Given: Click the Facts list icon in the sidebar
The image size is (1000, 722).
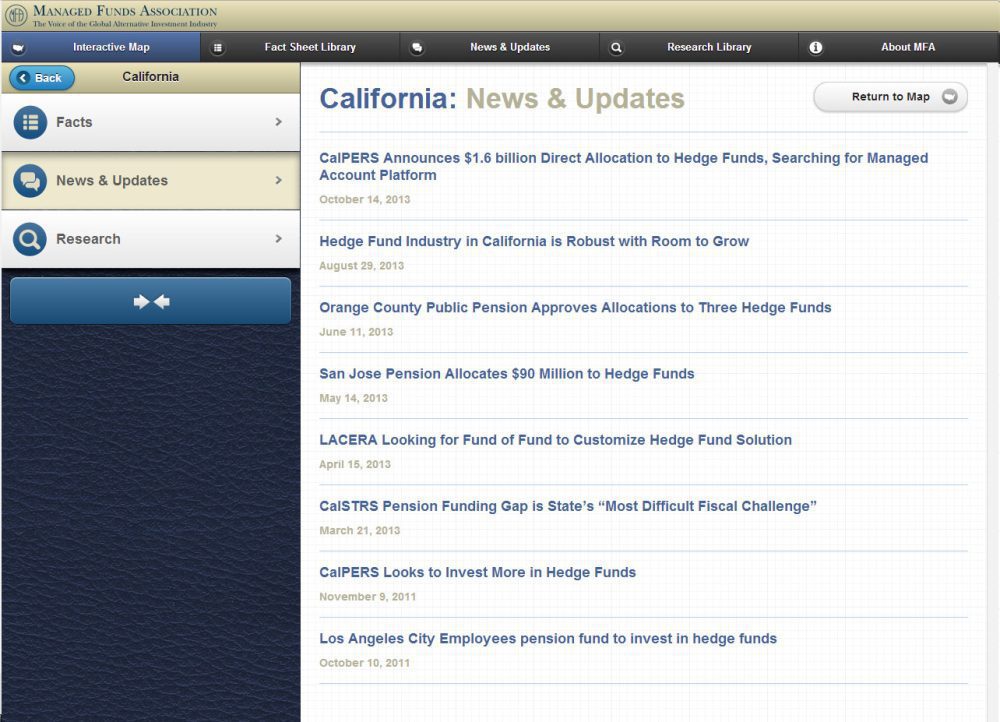Looking at the screenshot, I should (x=30, y=122).
